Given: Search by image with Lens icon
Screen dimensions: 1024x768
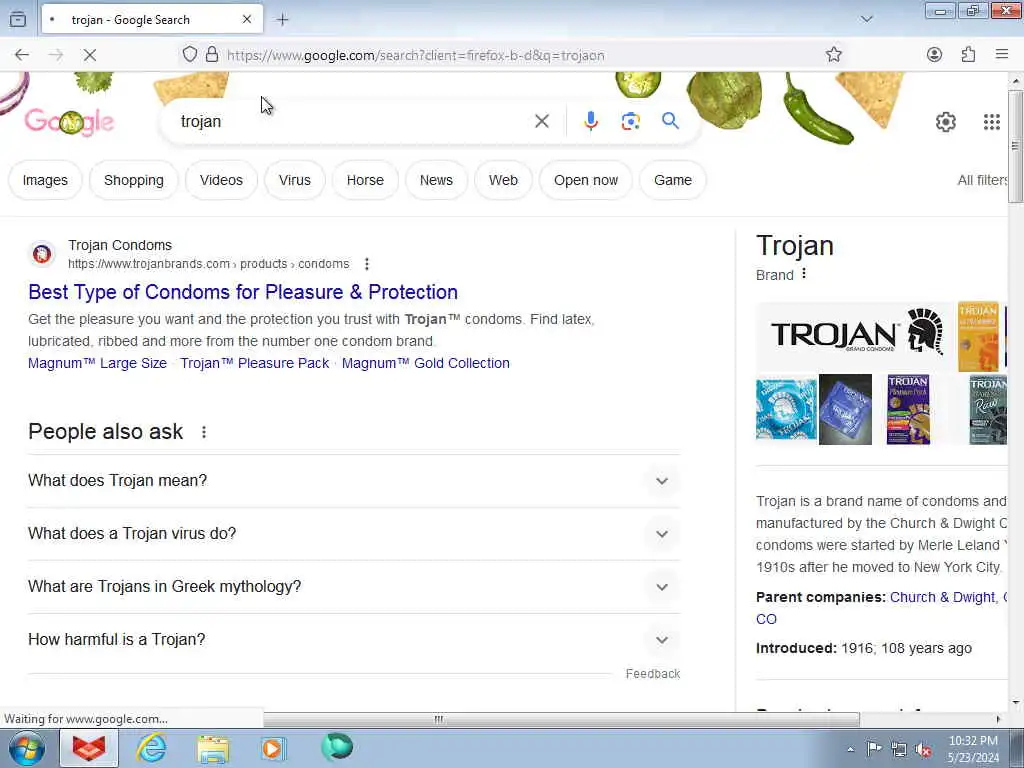Looking at the screenshot, I should pyautogui.click(x=631, y=121).
